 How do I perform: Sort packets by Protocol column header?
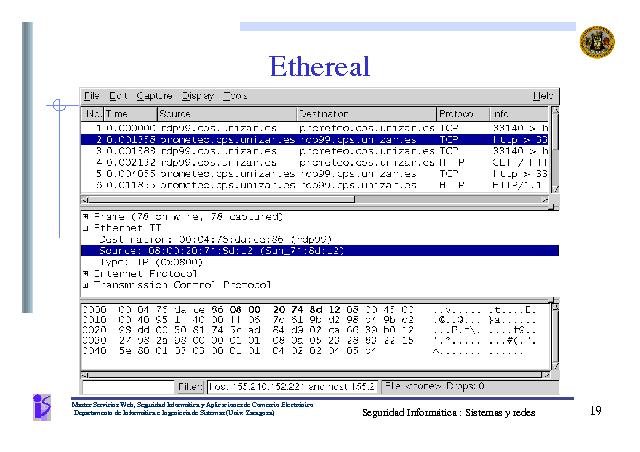click(463, 114)
